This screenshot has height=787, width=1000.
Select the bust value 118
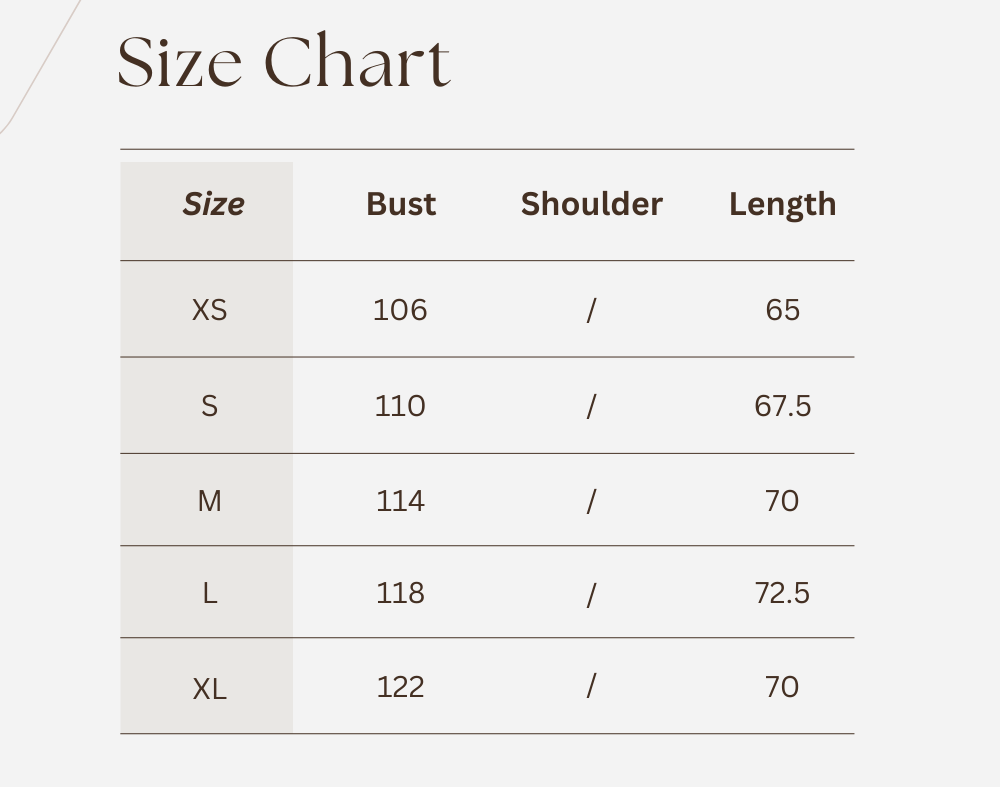point(400,593)
